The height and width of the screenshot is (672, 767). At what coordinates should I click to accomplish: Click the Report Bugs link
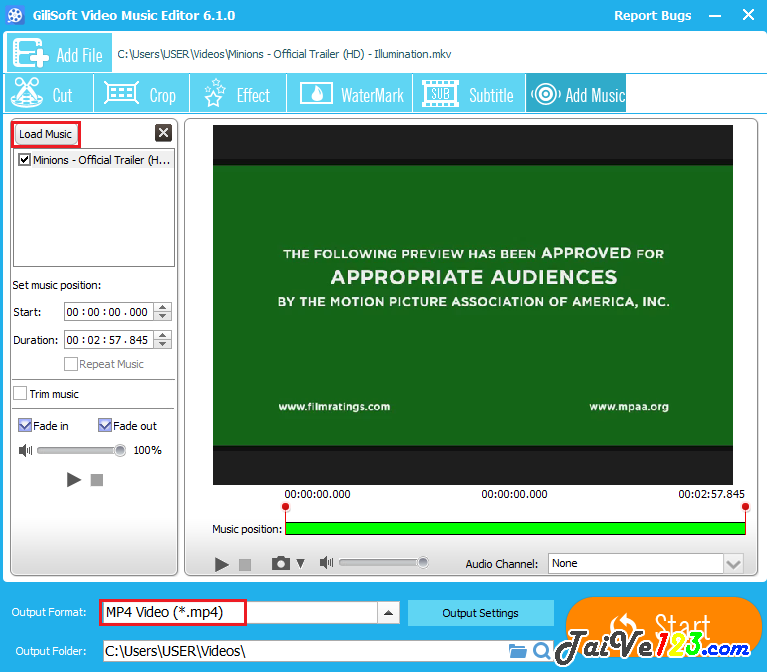pos(653,15)
